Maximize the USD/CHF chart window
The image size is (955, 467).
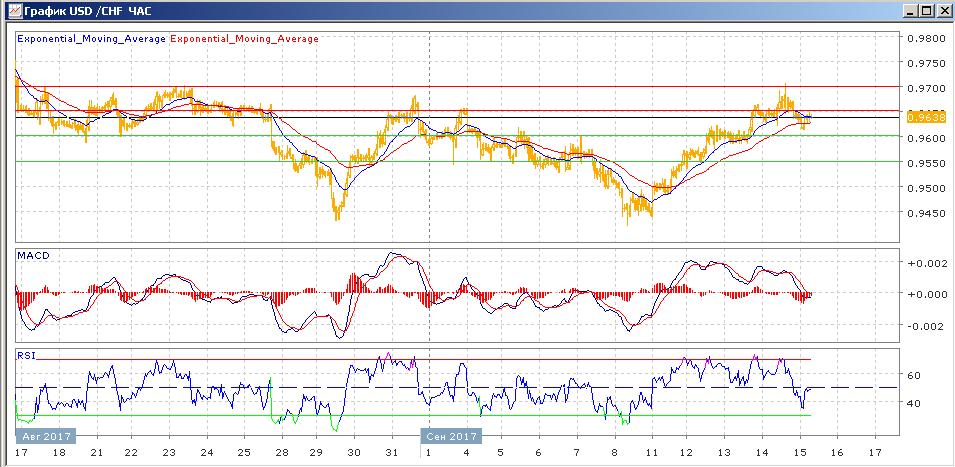tap(925, 11)
